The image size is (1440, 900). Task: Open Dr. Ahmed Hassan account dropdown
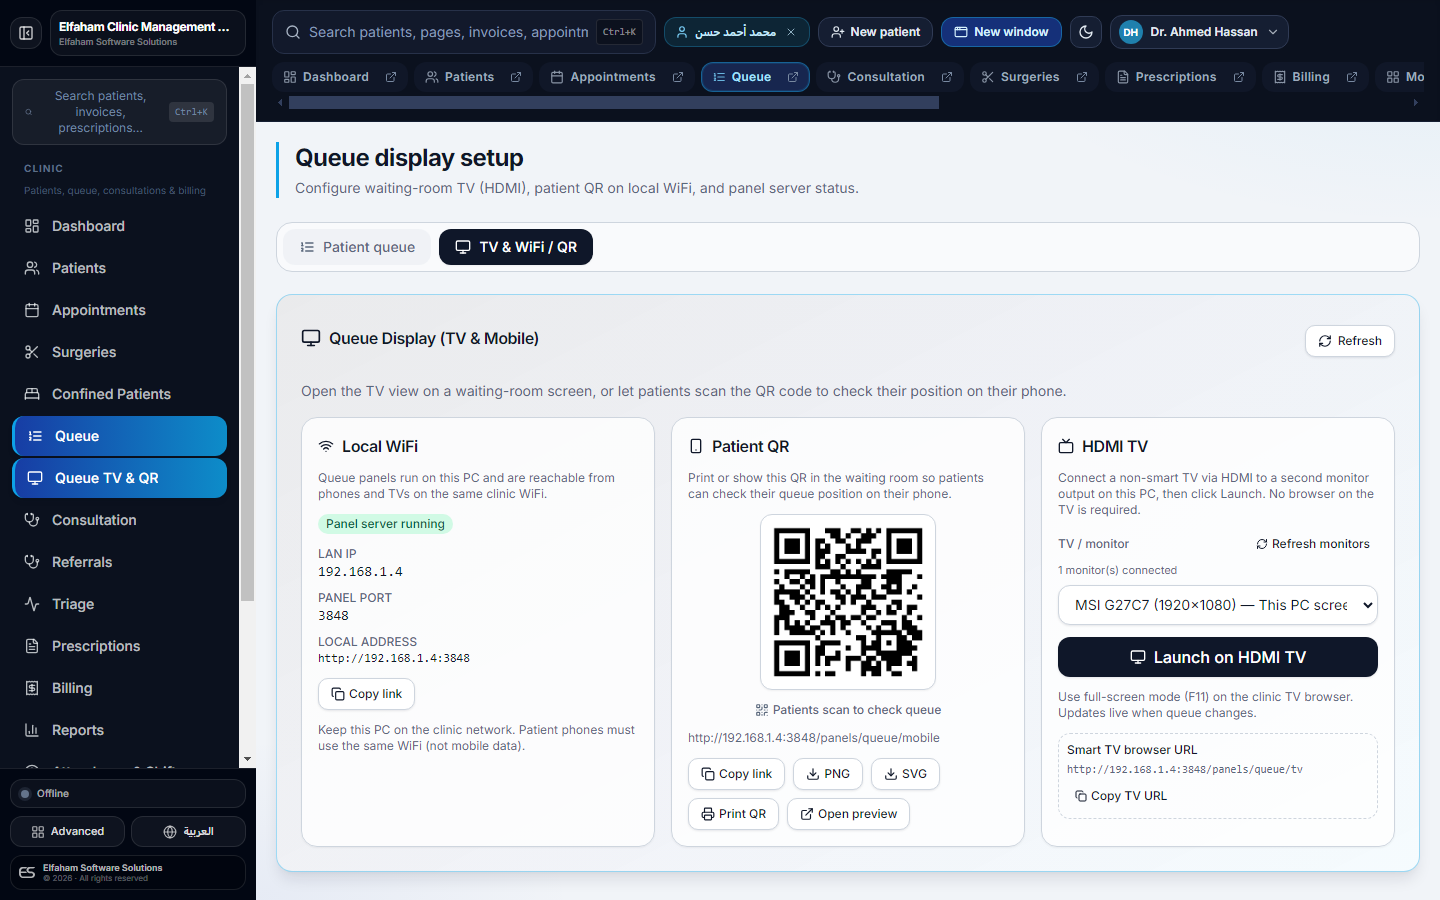pyautogui.click(x=1199, y=32)
